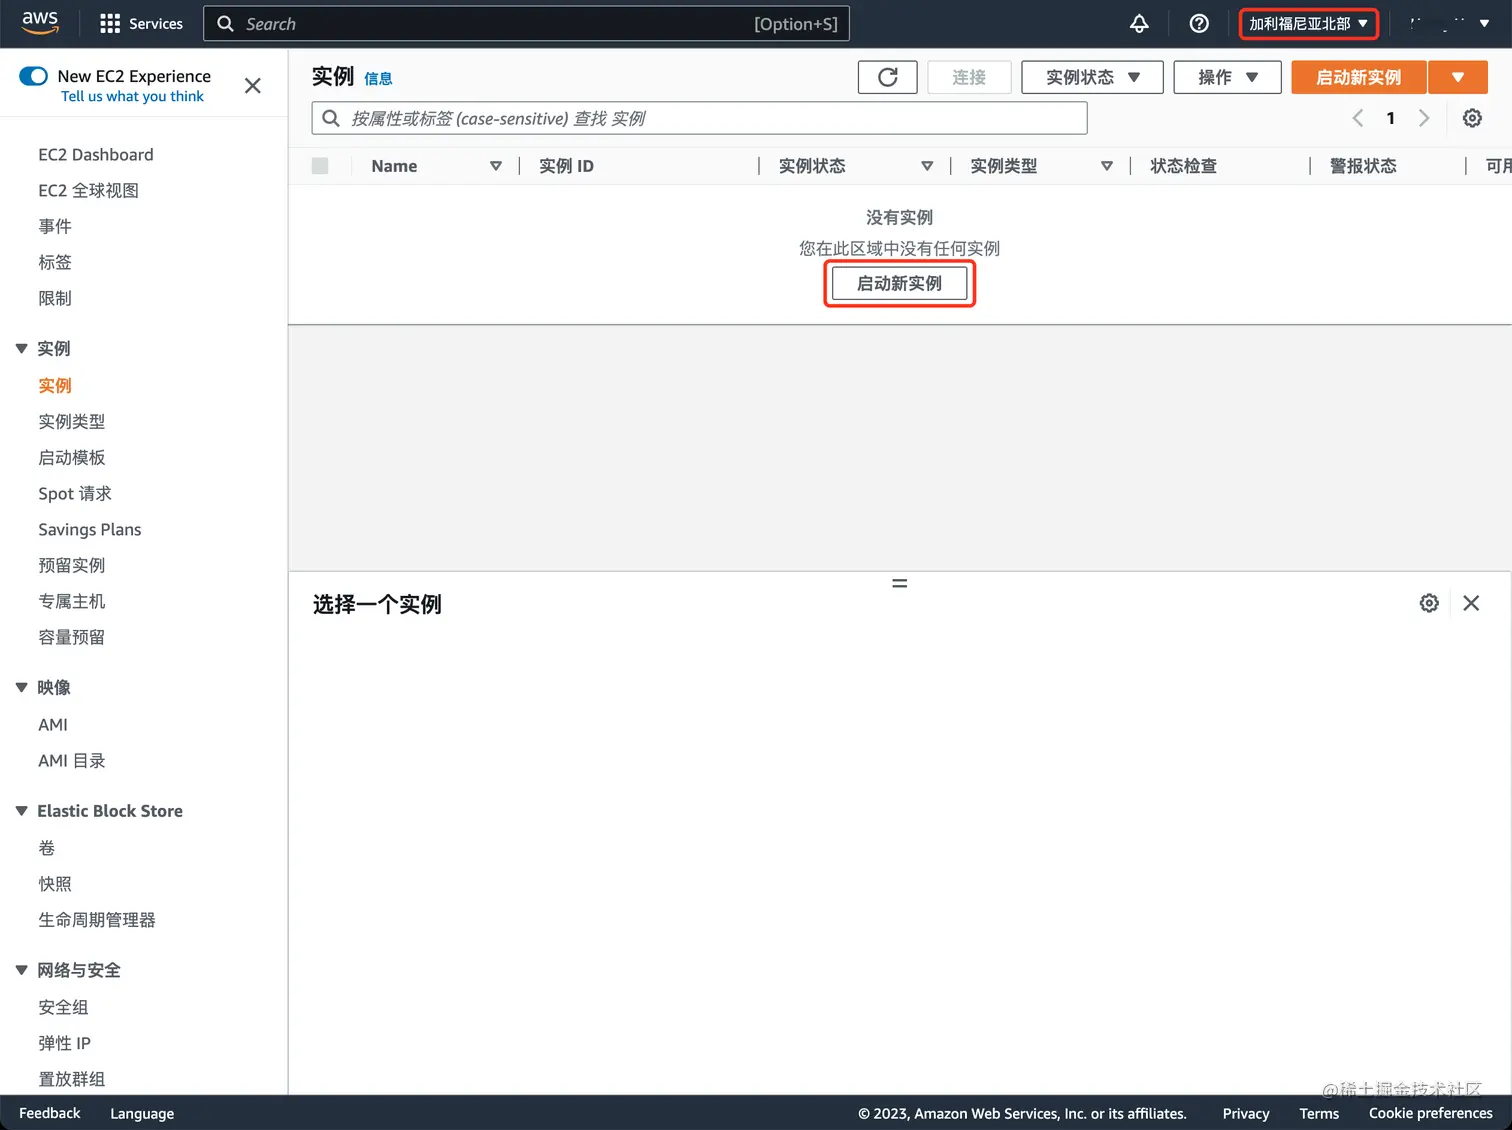The width and height of the screenshot is (1512, 1130).
Task: Open 置放群组 in sidebar
Action: pos(72,1079)
